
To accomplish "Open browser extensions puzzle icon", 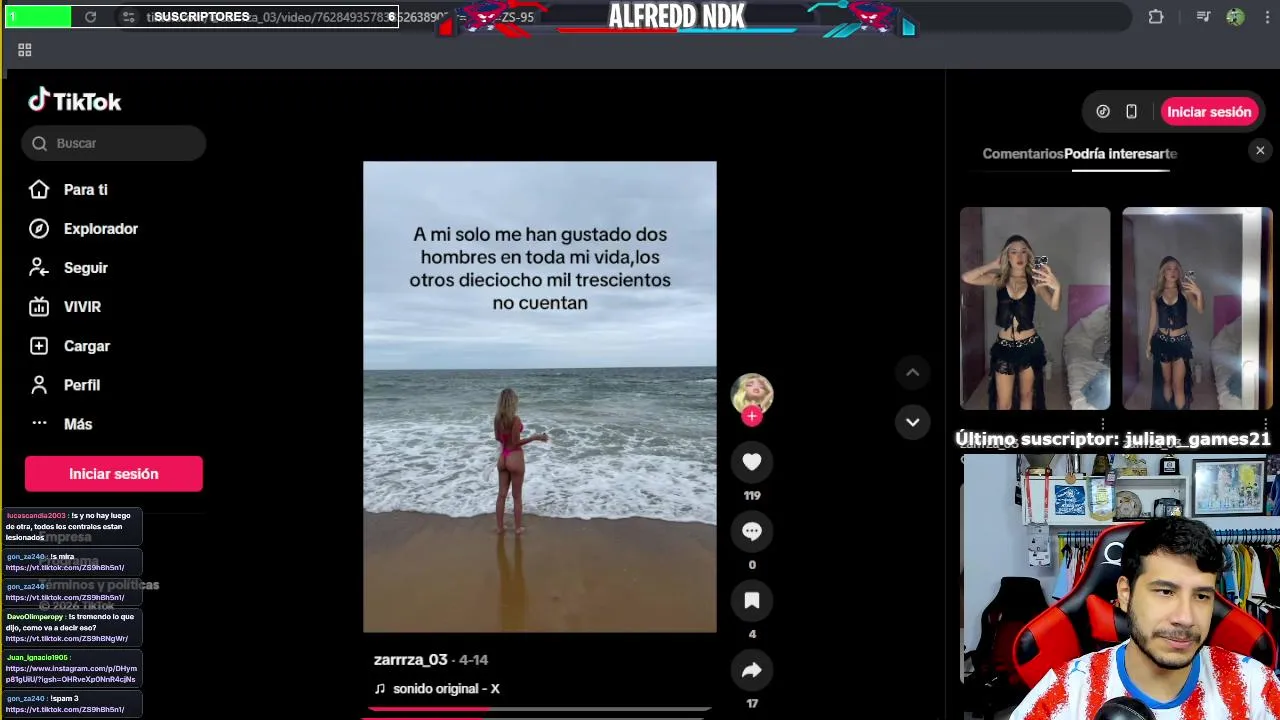I will coord(1156,17).
